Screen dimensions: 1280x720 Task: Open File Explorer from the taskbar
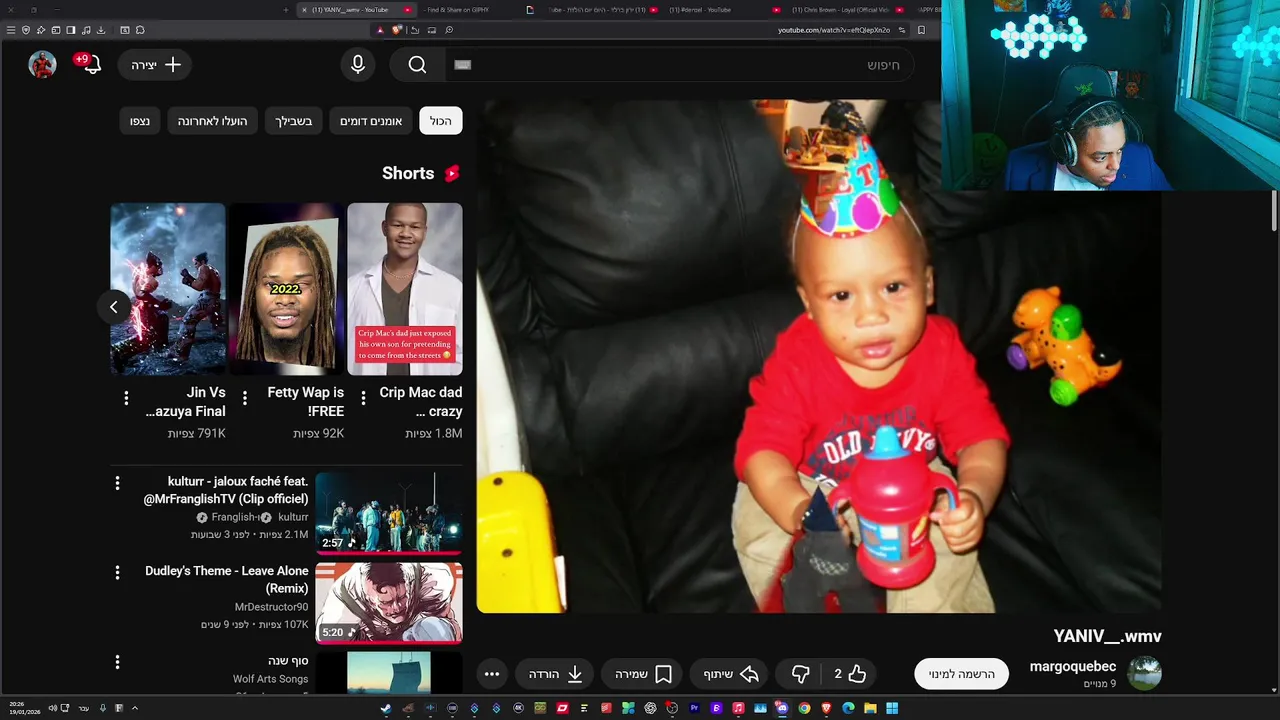870,708
